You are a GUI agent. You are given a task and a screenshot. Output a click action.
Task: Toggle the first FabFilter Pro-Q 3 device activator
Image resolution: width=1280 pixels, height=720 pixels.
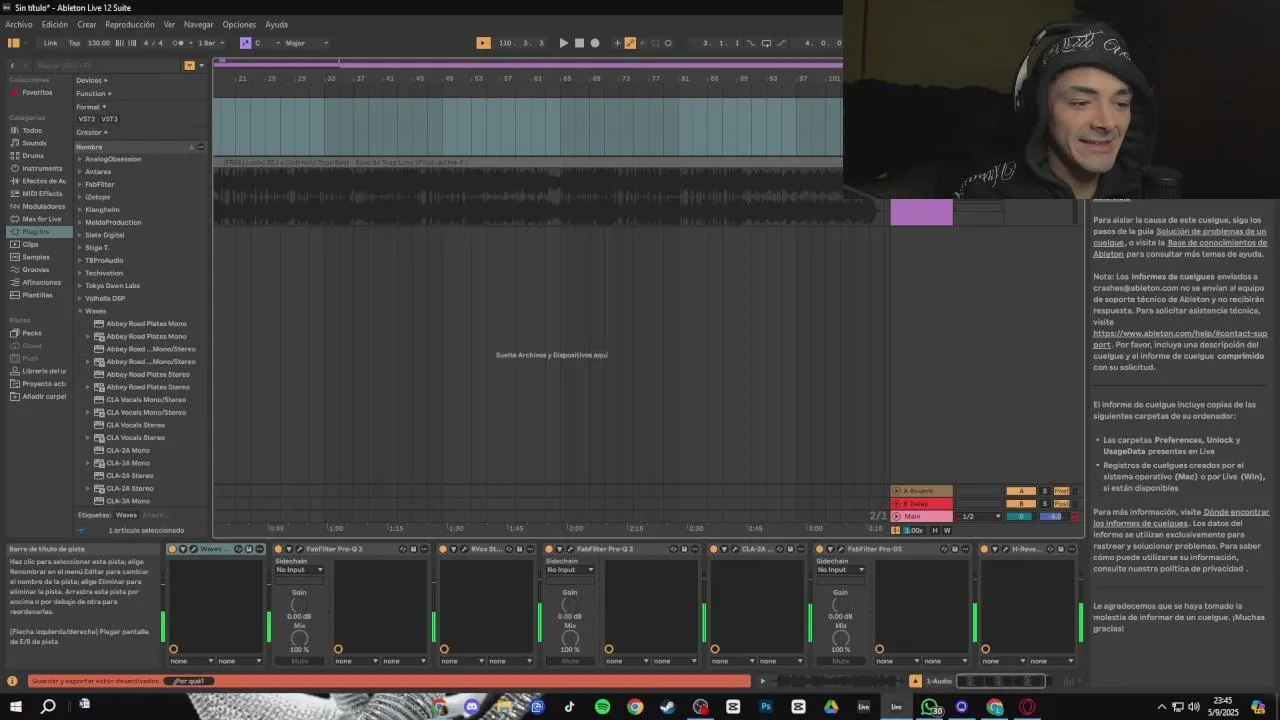coord(278,549)
